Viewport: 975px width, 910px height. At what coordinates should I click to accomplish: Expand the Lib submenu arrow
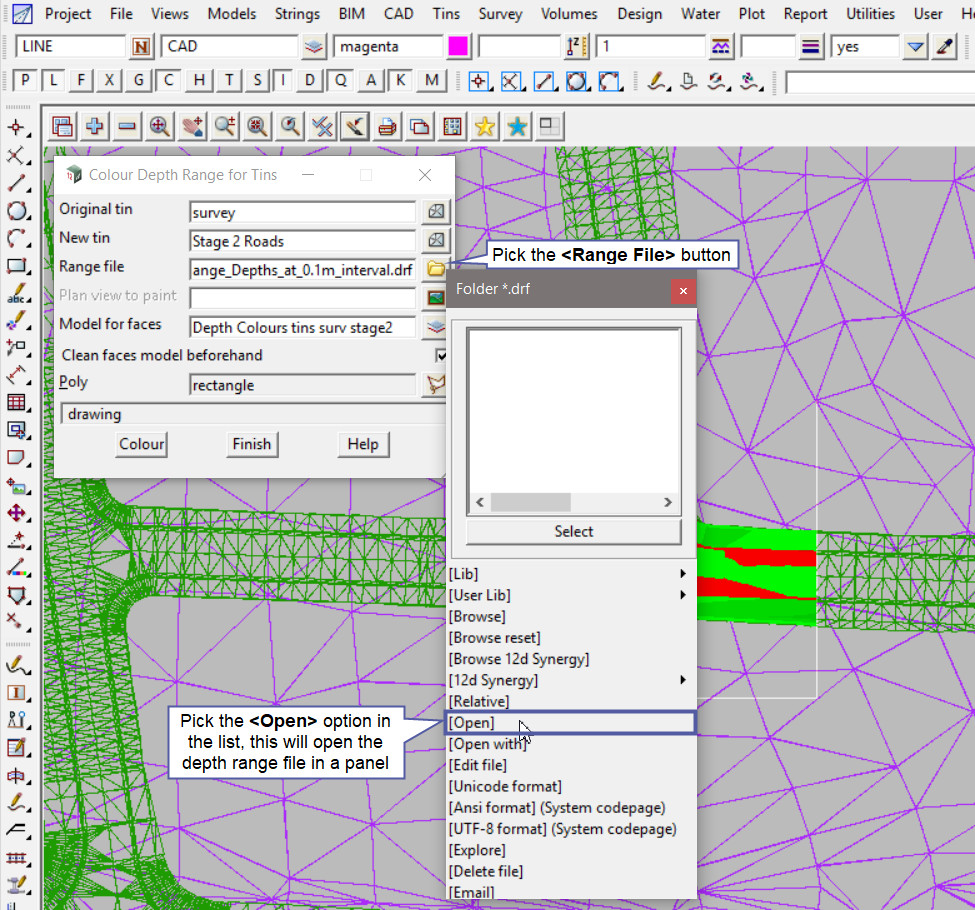pyautogui.click(x=683, y=574)
